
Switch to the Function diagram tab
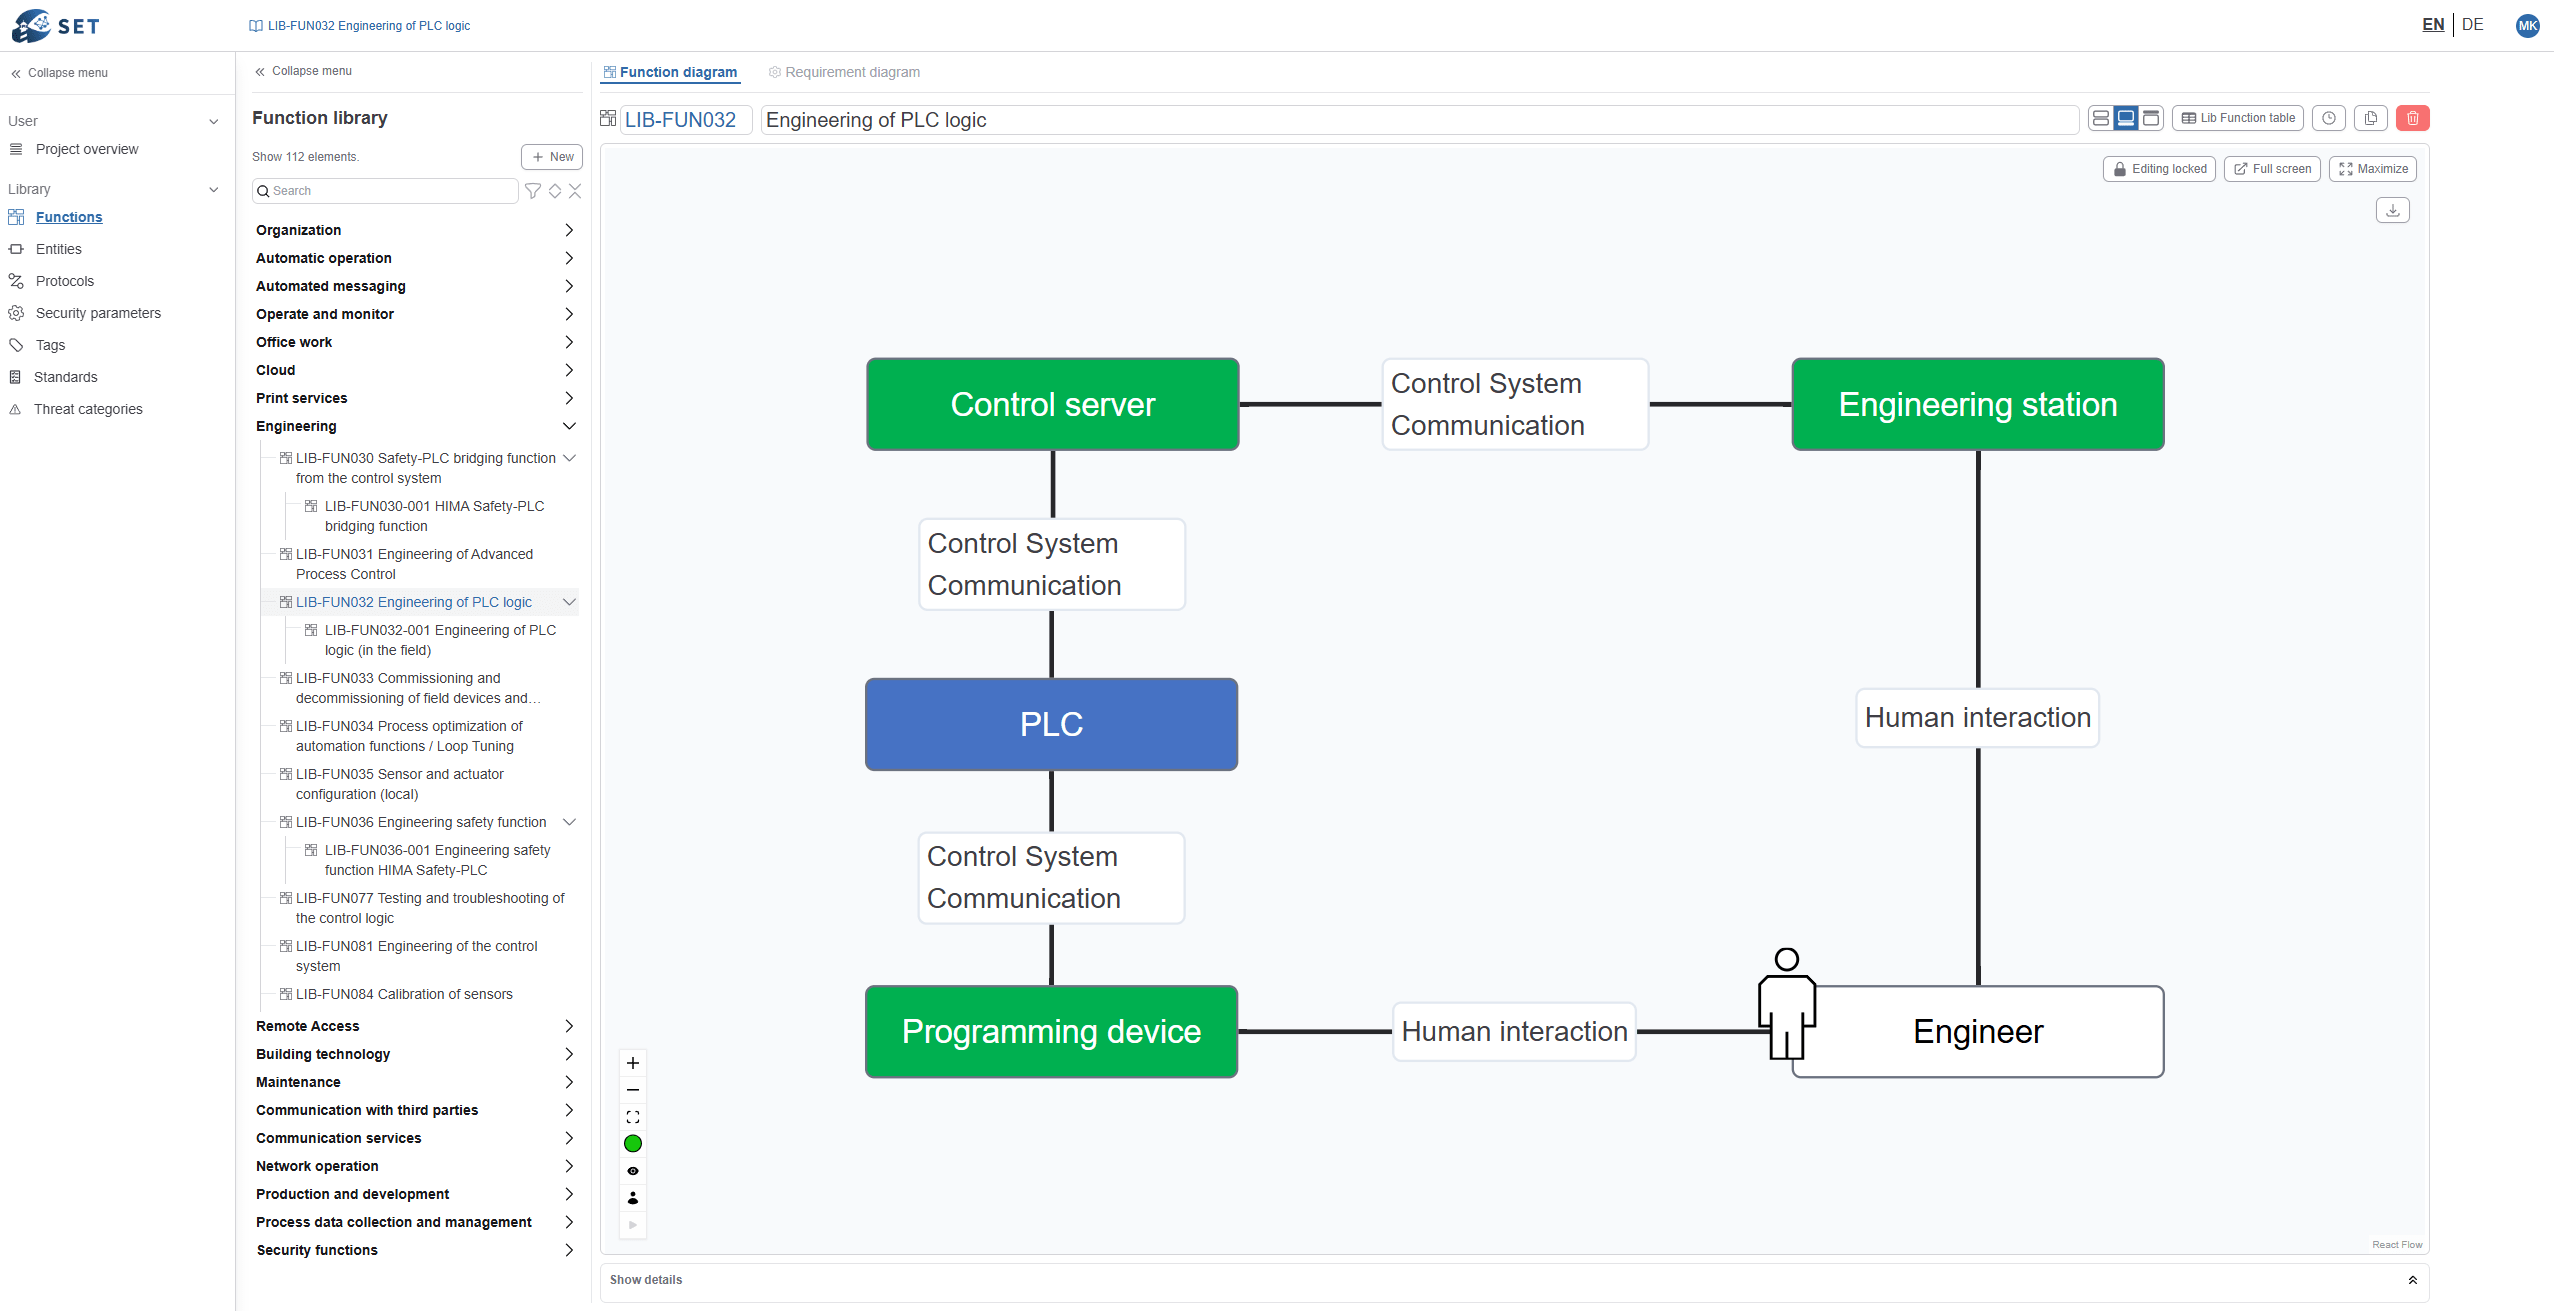[670, 72]
